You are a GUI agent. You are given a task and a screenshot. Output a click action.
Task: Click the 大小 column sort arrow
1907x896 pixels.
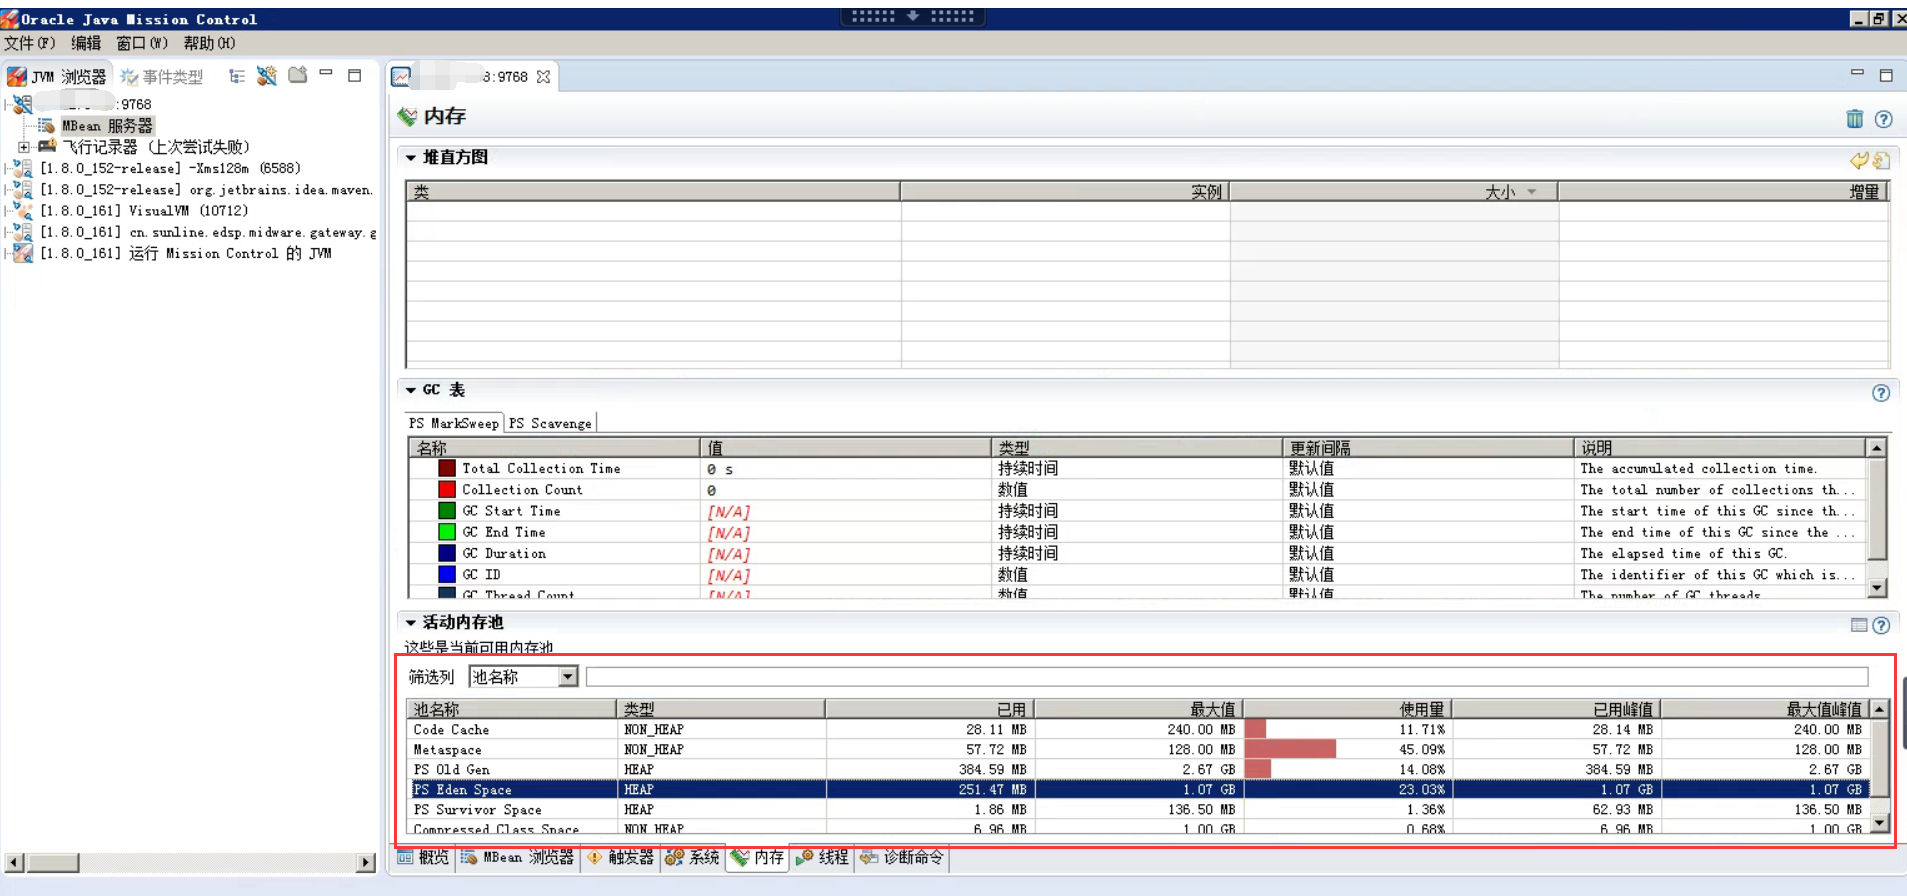(1531, 192)
